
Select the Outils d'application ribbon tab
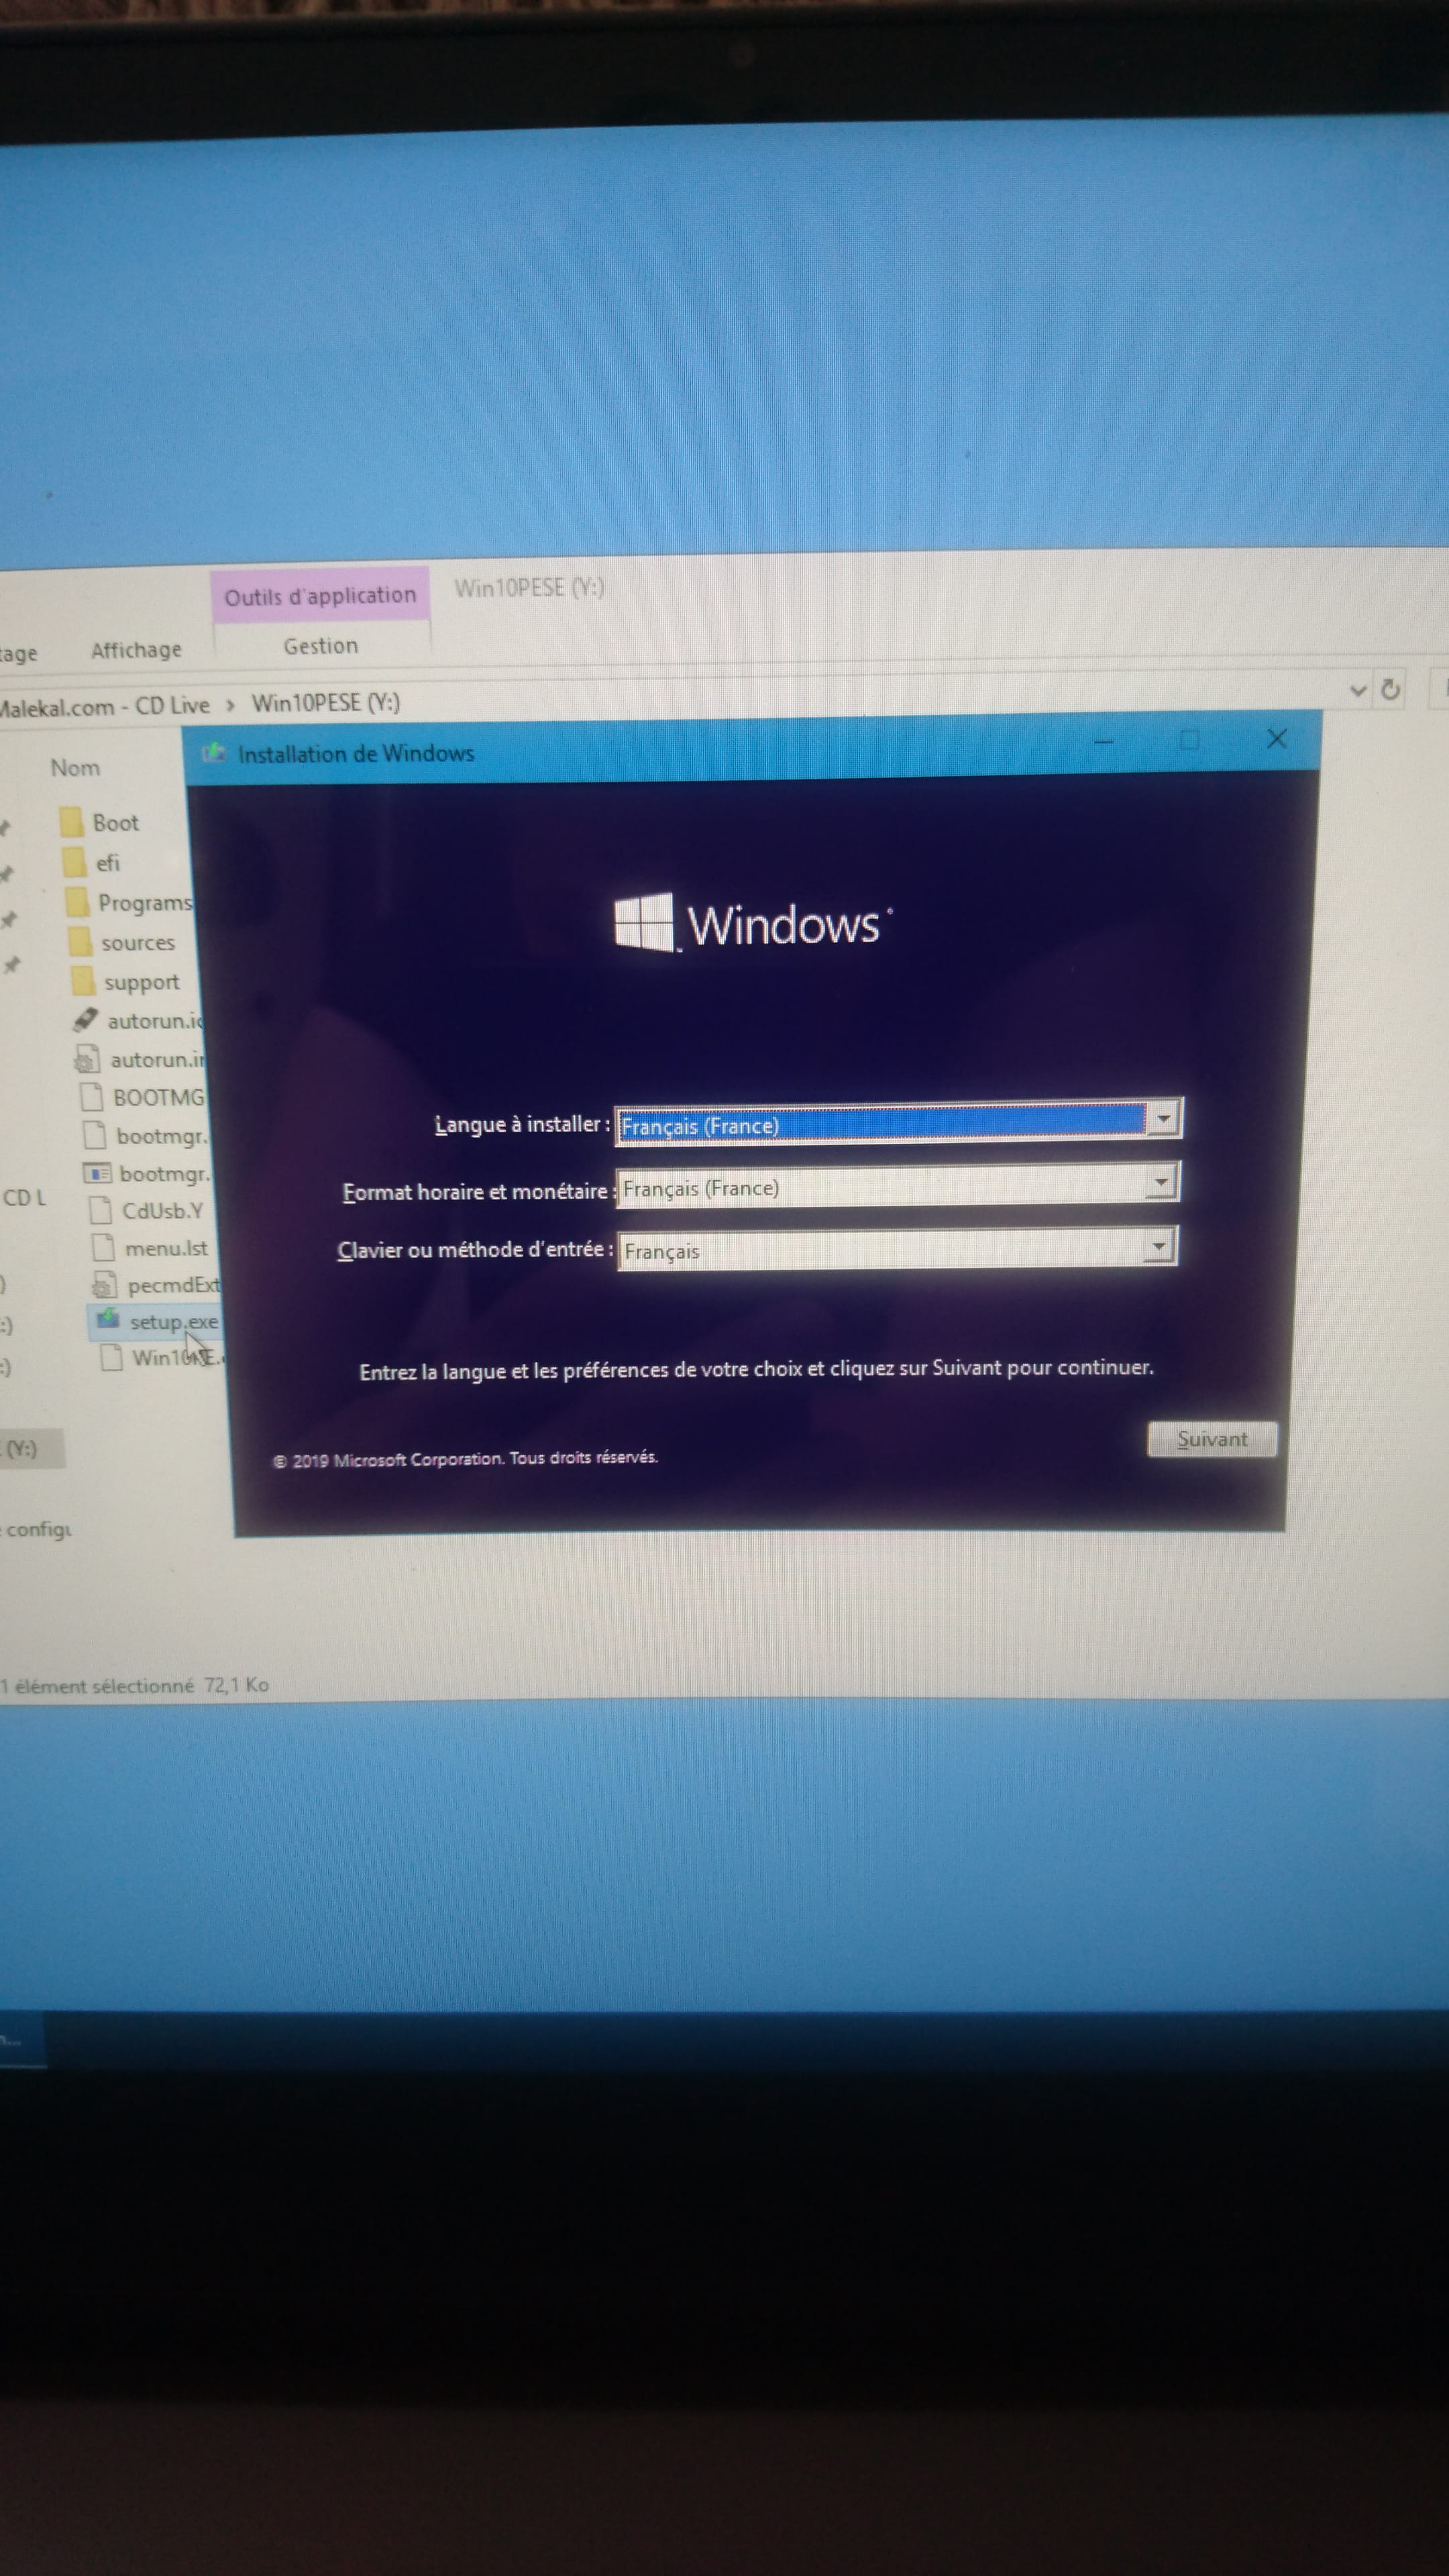pyautogui.click(x=320, y=596)
